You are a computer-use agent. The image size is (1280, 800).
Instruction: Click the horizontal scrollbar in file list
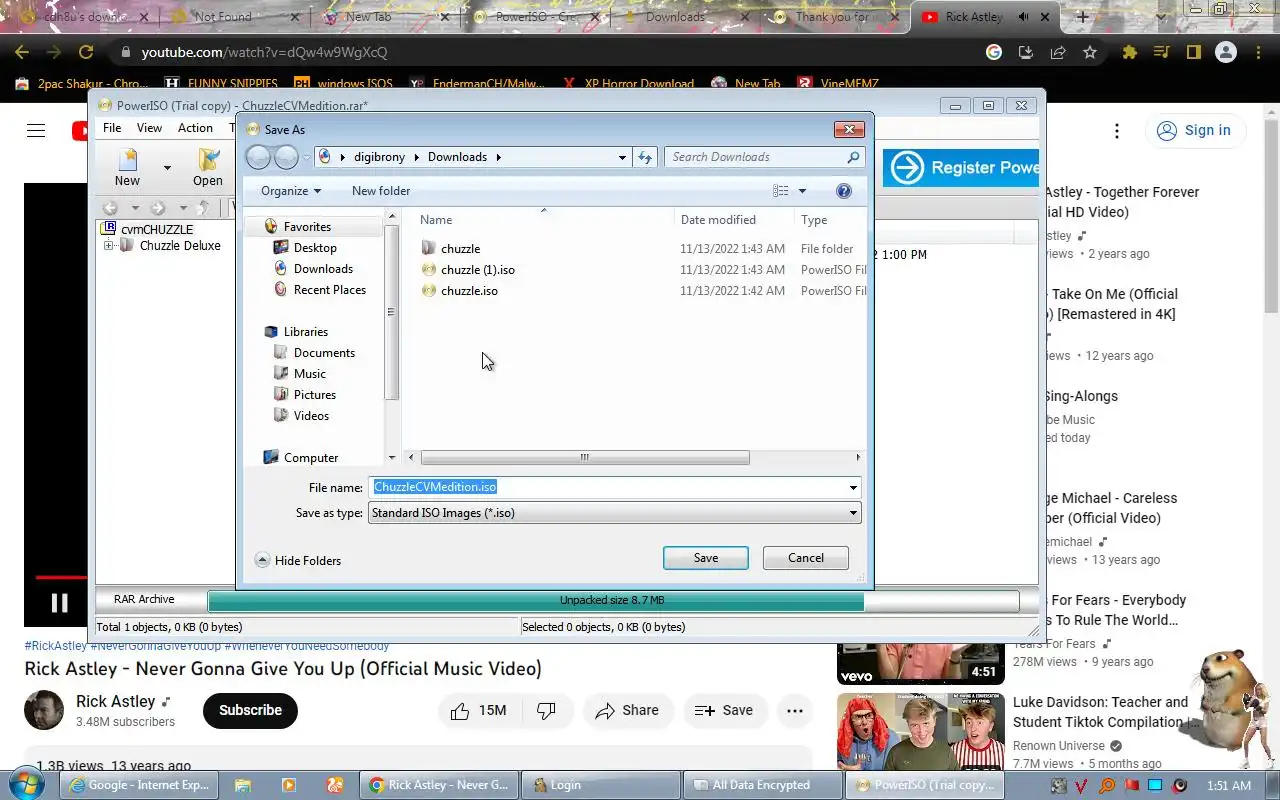point(585,458)
